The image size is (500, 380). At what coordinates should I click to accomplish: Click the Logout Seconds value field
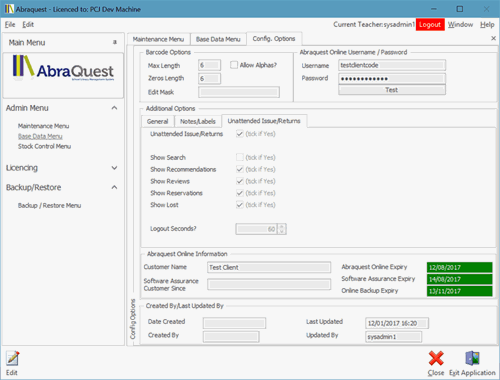257,229
